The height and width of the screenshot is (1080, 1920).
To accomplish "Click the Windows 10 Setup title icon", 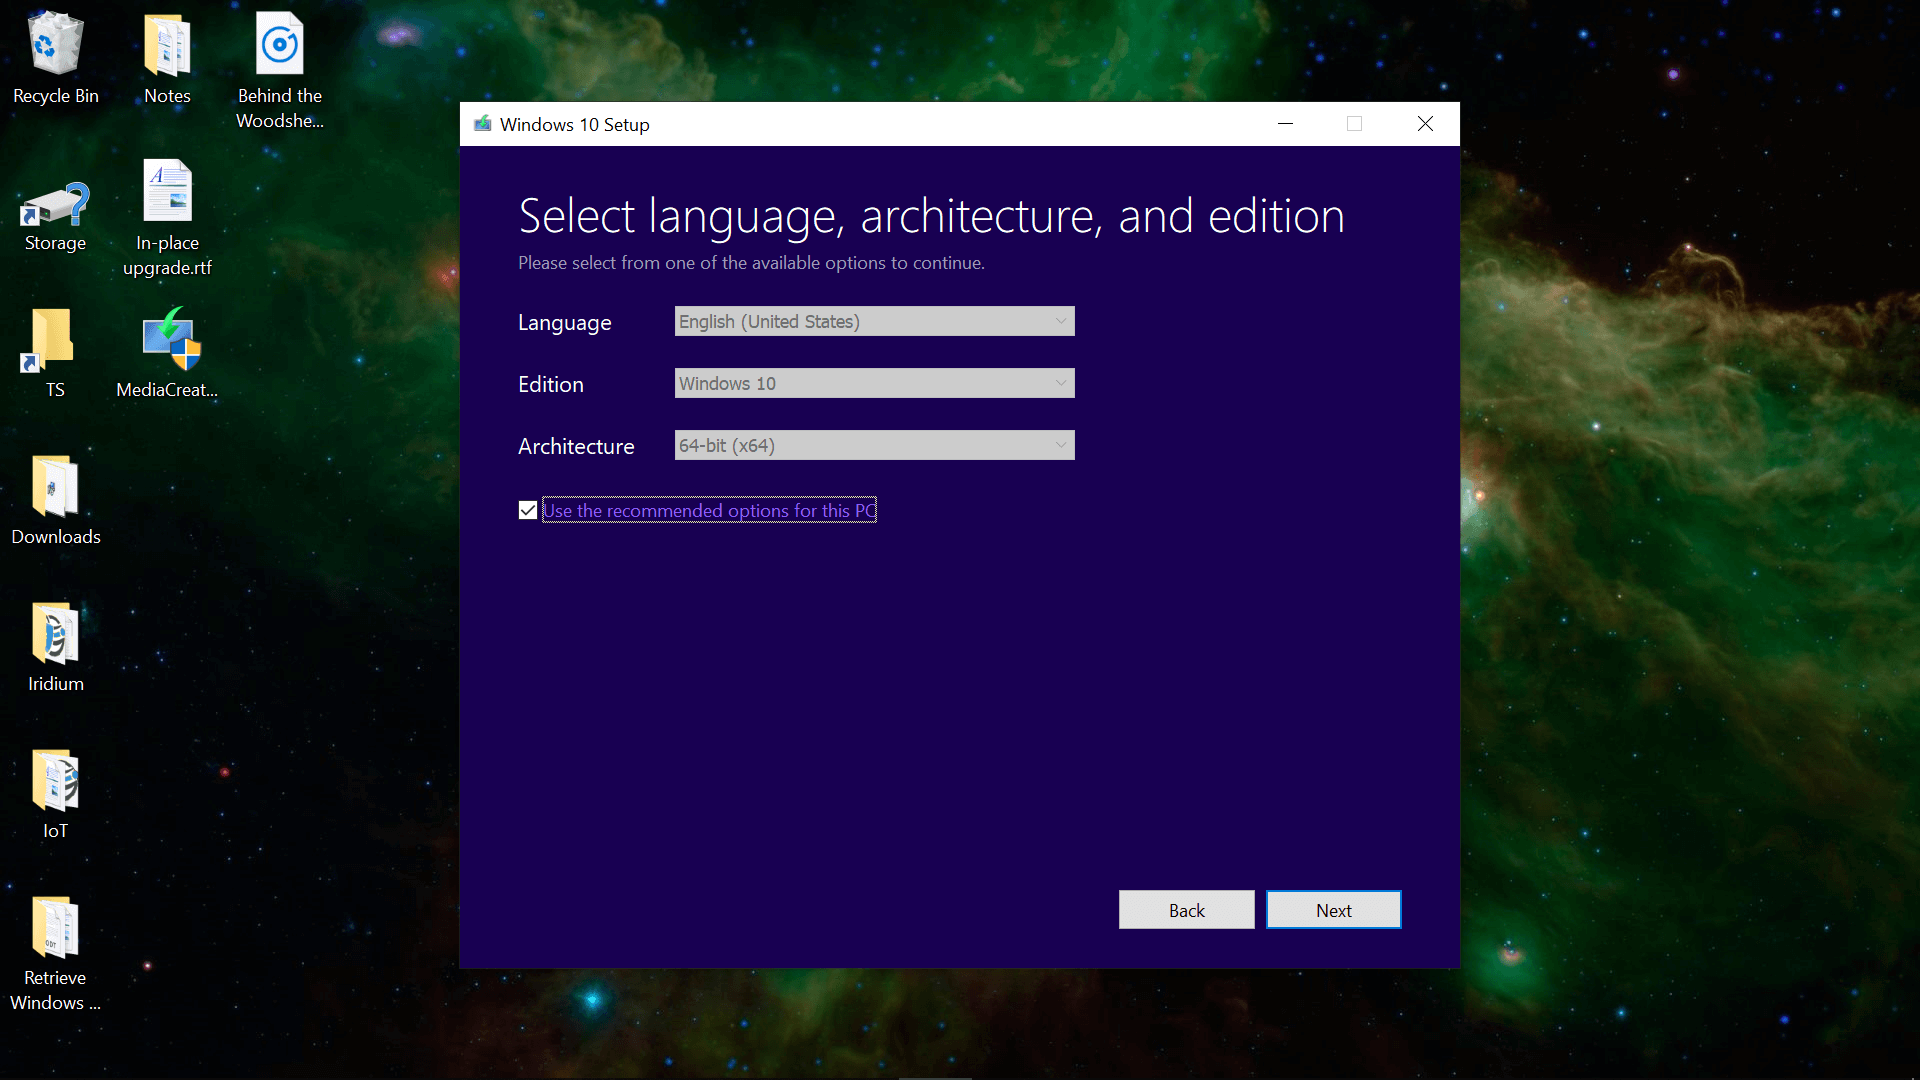I will pos(483,124).
